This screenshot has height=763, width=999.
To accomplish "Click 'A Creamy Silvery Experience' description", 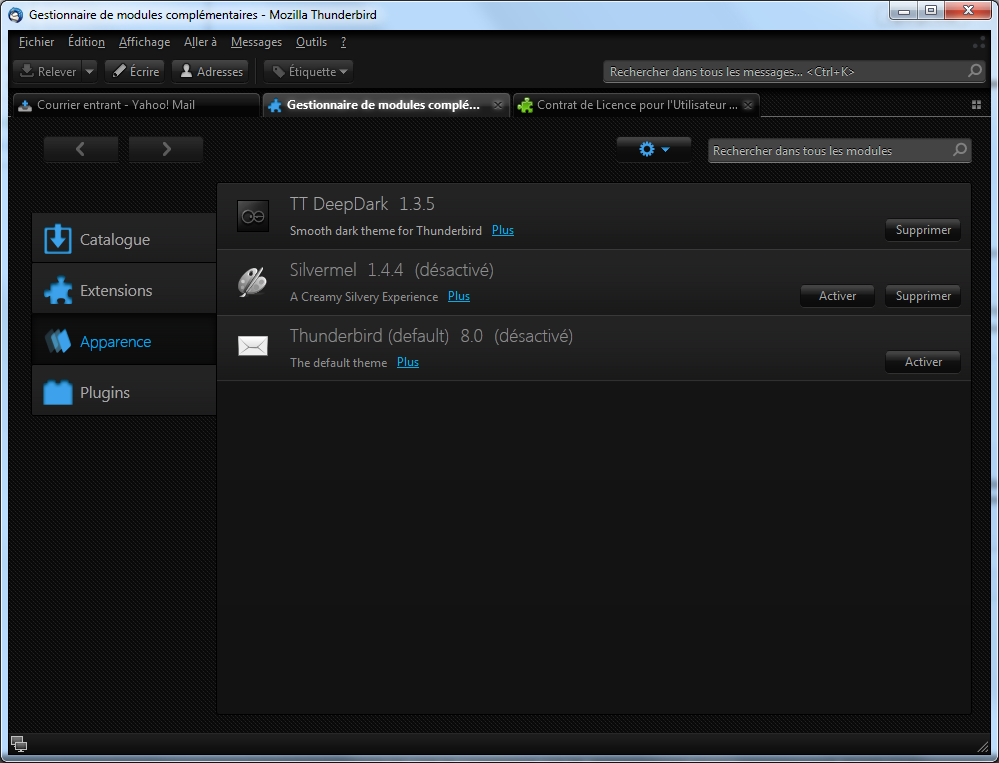I will coord(364,297).
